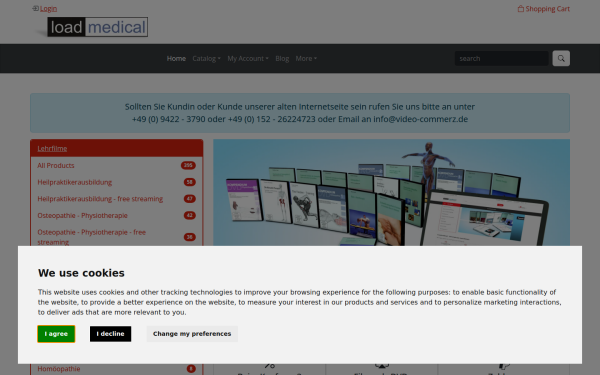Accept cookies with I agree button
The image size is (600, 375).
pos(56,334)
